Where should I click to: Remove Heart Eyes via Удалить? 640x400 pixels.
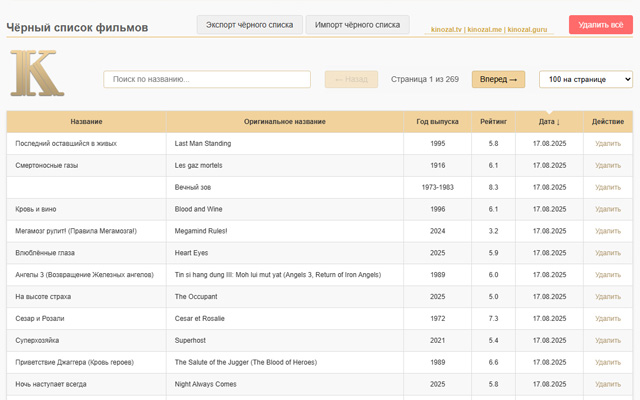pyautogui.click(x=608, y=253)
